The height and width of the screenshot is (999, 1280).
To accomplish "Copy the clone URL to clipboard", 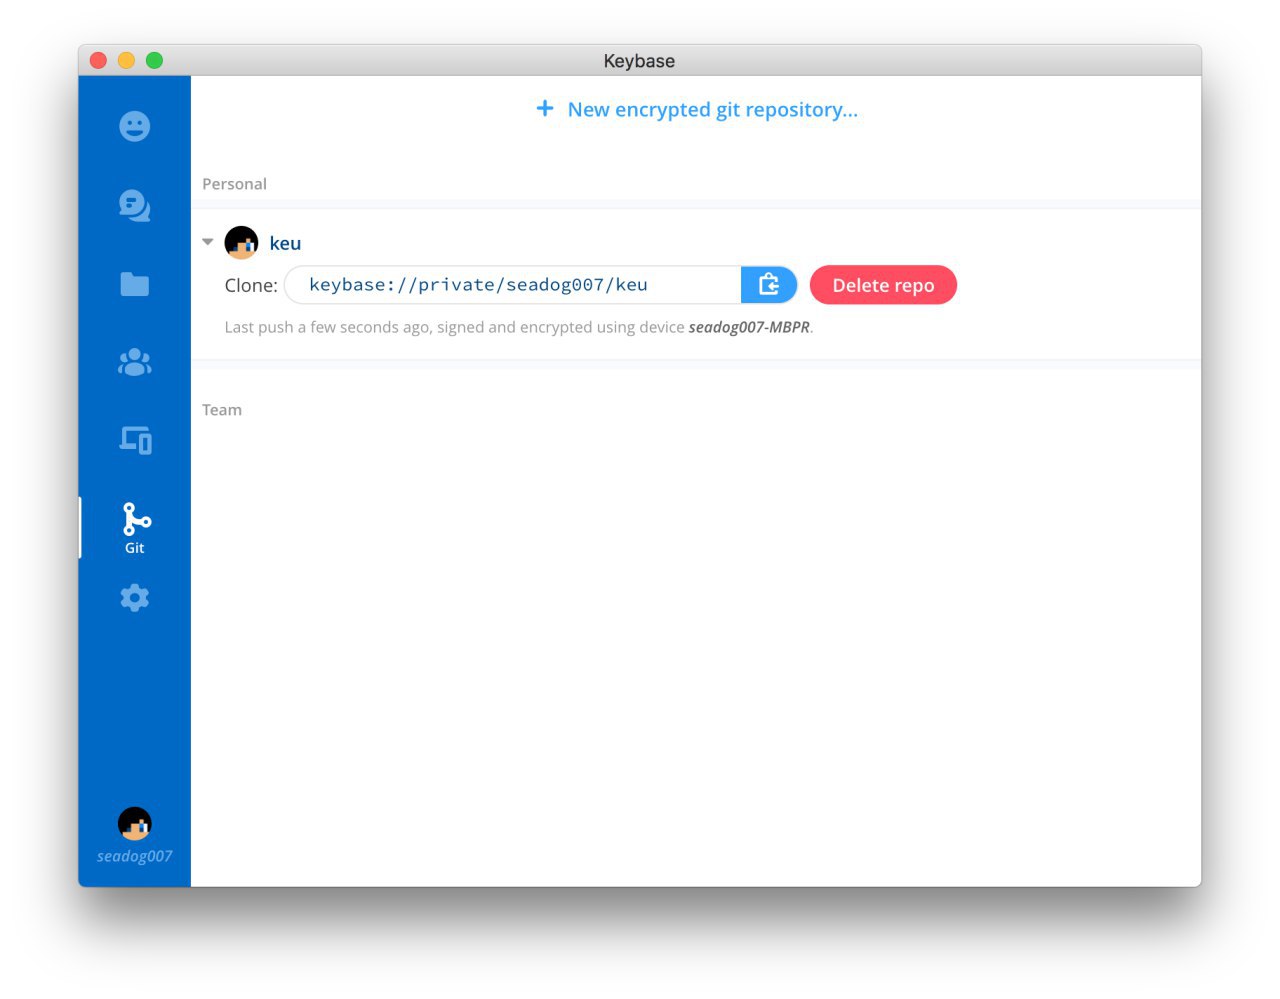I will point(769,285).
